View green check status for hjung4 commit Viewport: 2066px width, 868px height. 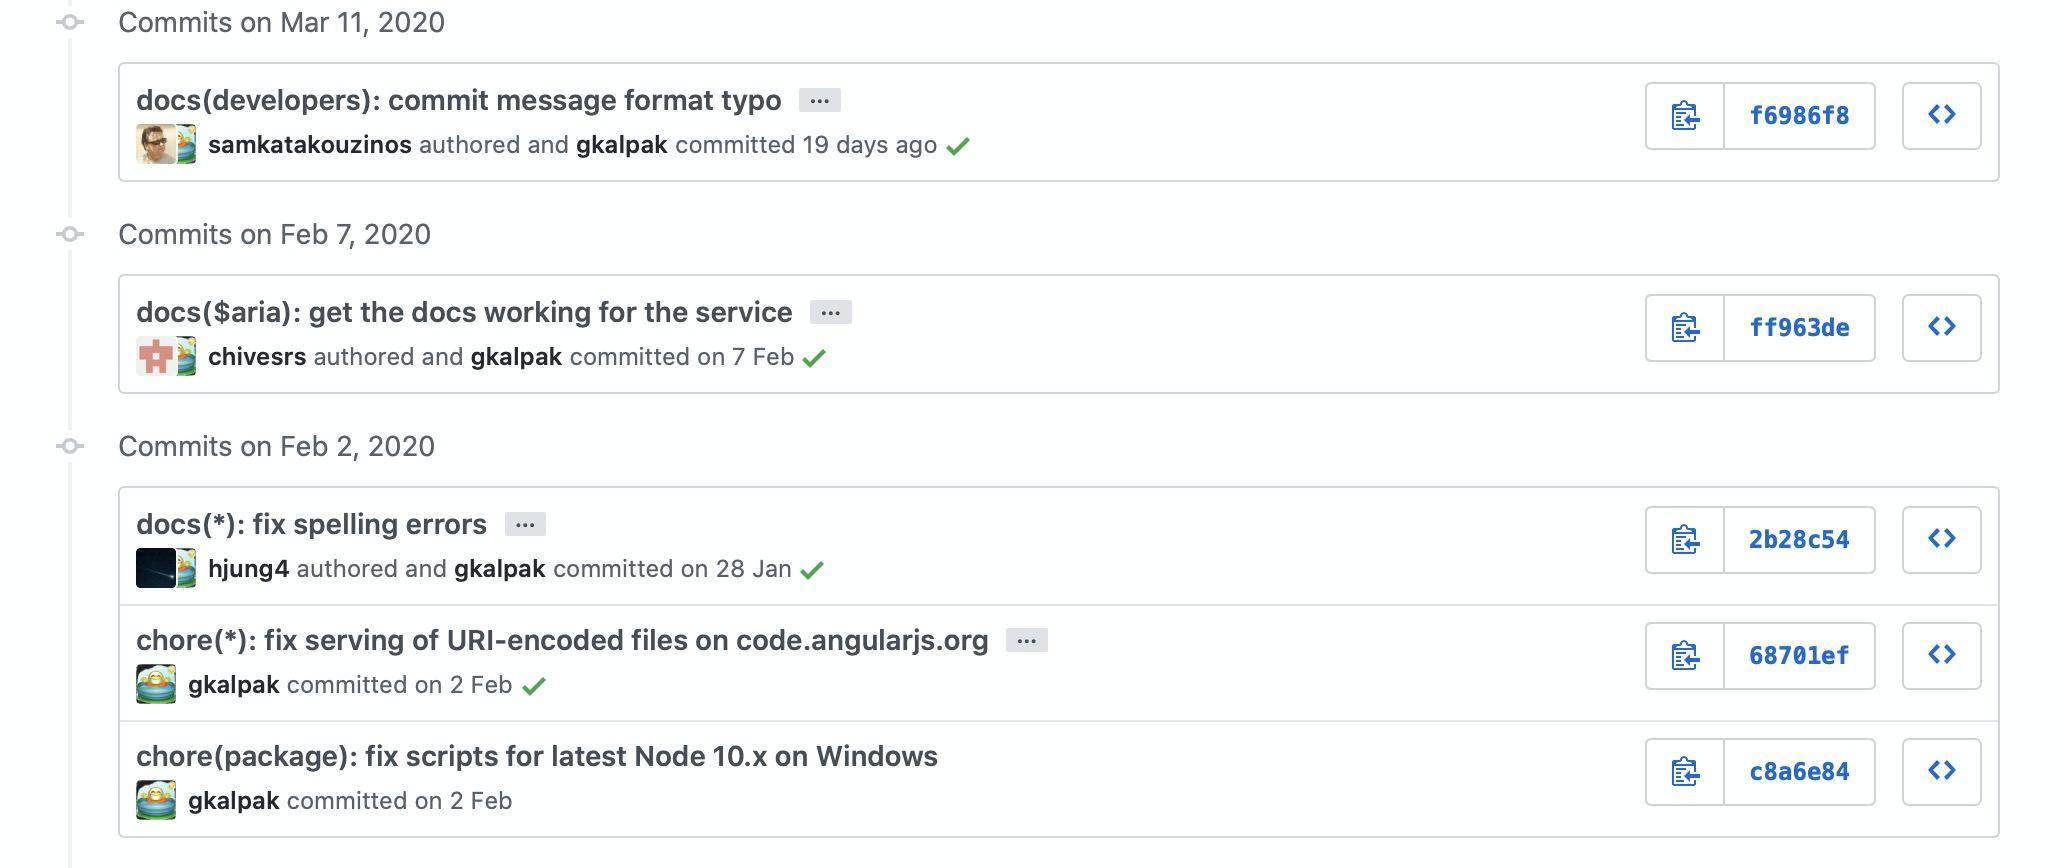[812, 570]
